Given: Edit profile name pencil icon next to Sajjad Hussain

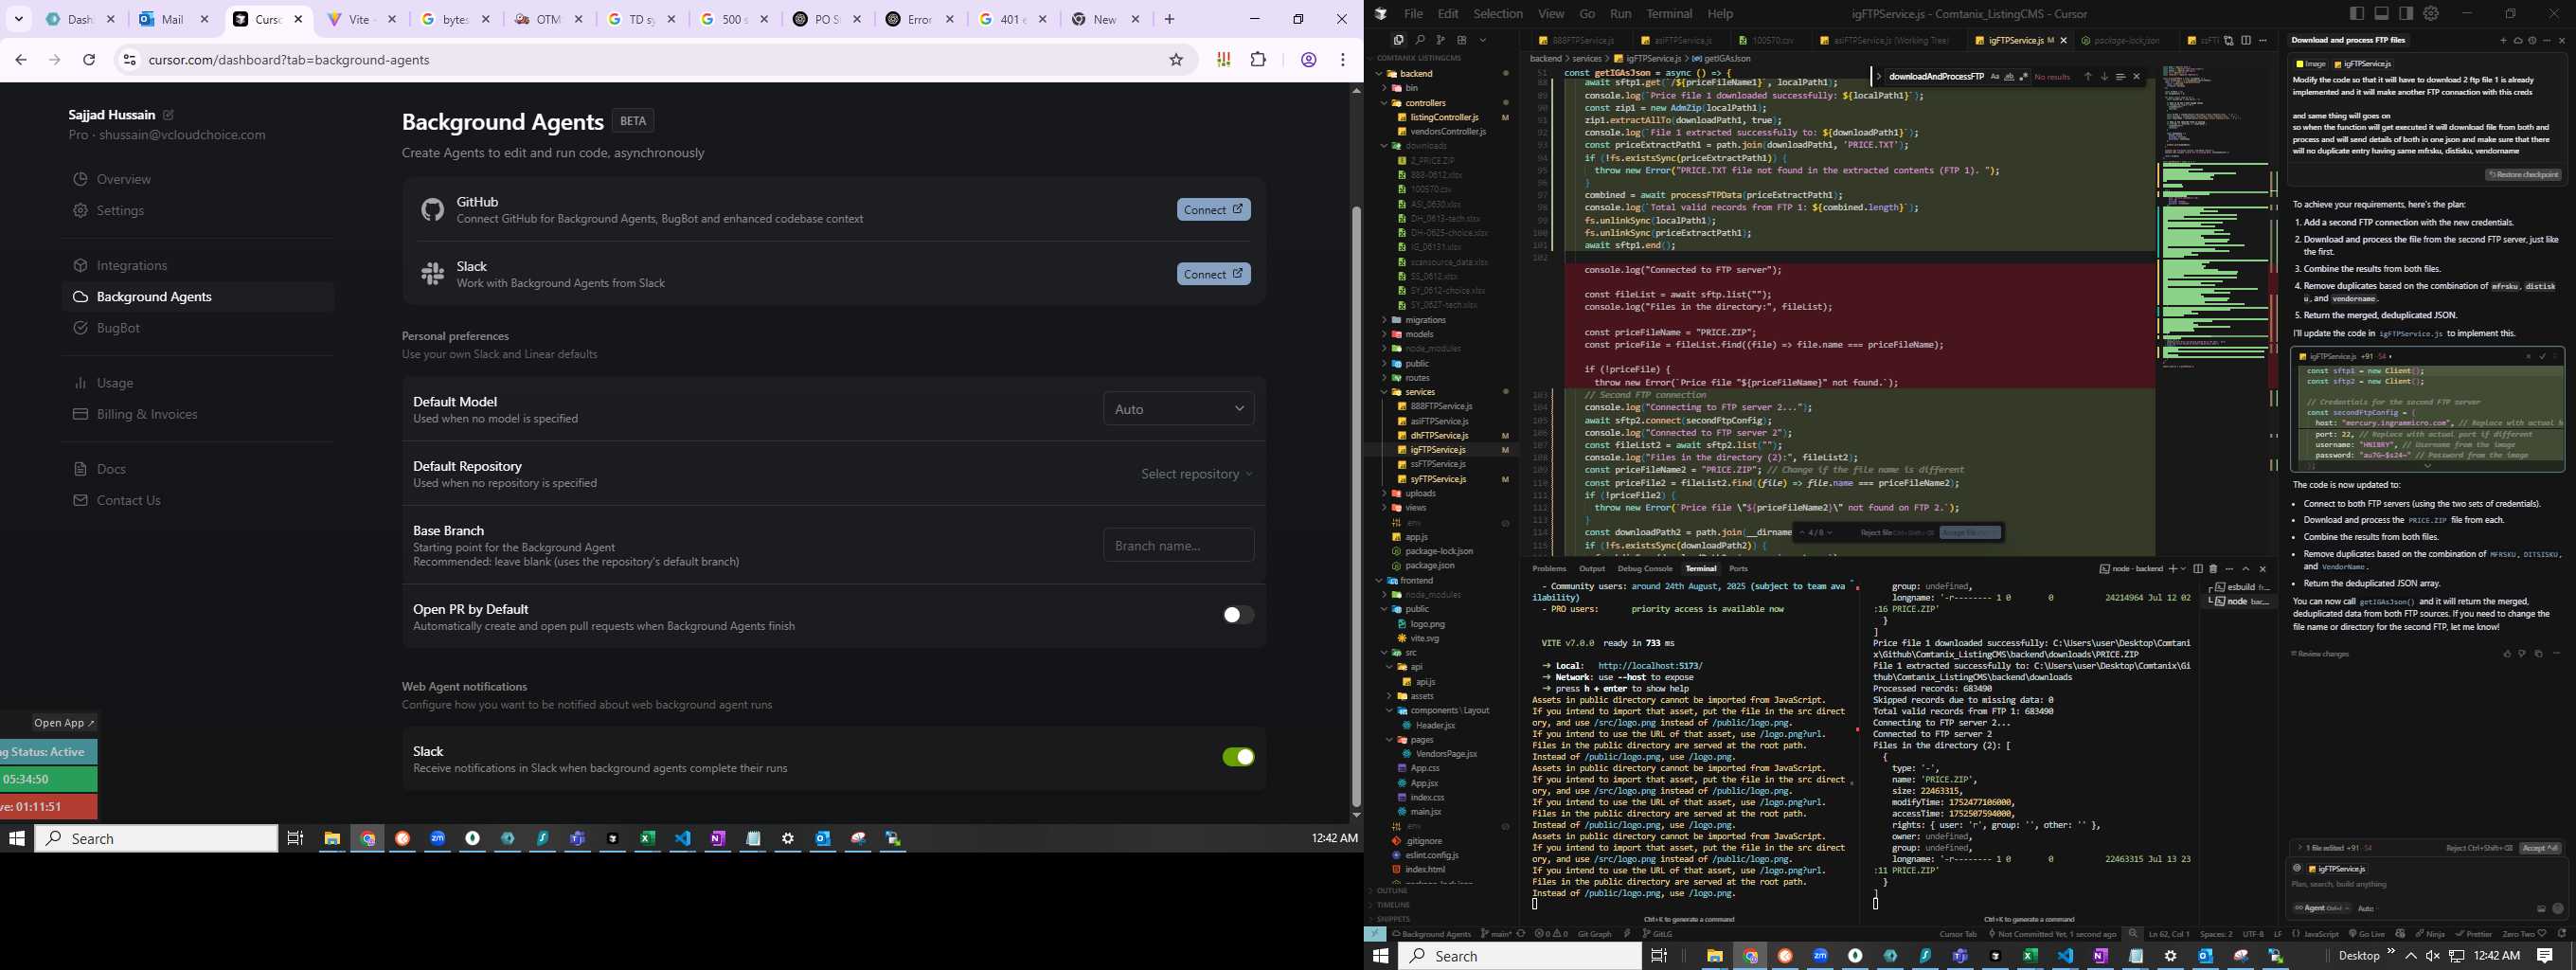Looking at the screenshot, I should (168, 115).
